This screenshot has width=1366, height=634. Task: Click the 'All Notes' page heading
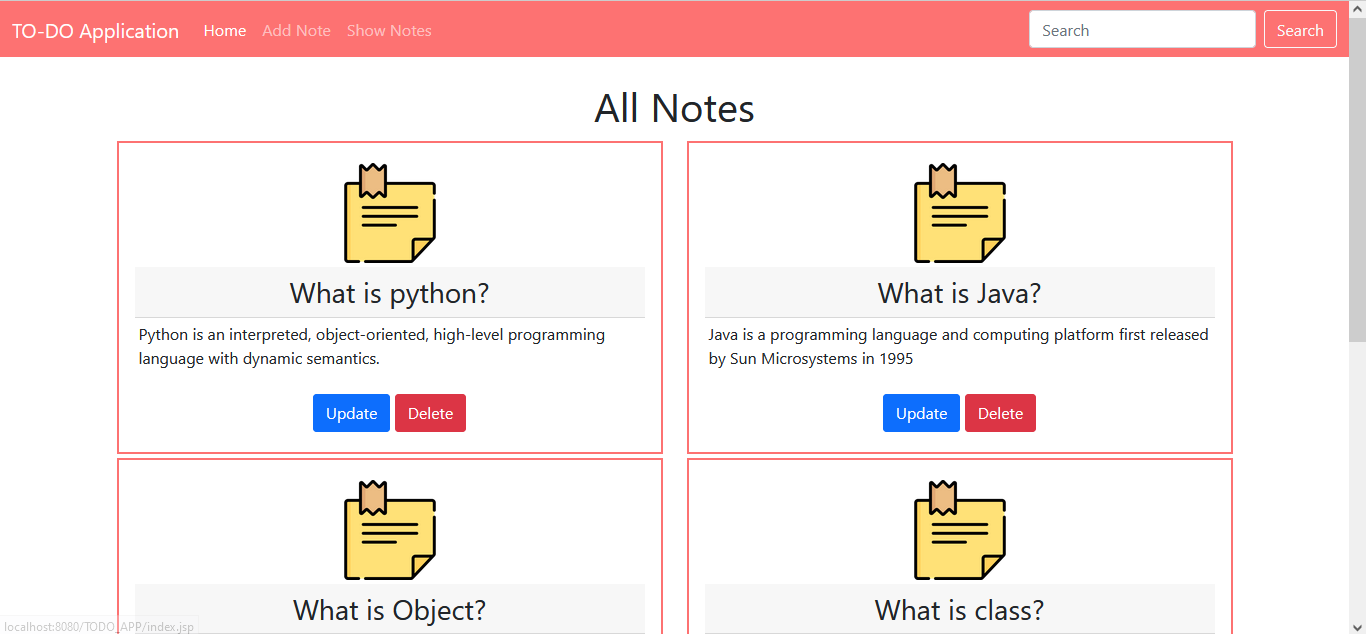[675, 108]
